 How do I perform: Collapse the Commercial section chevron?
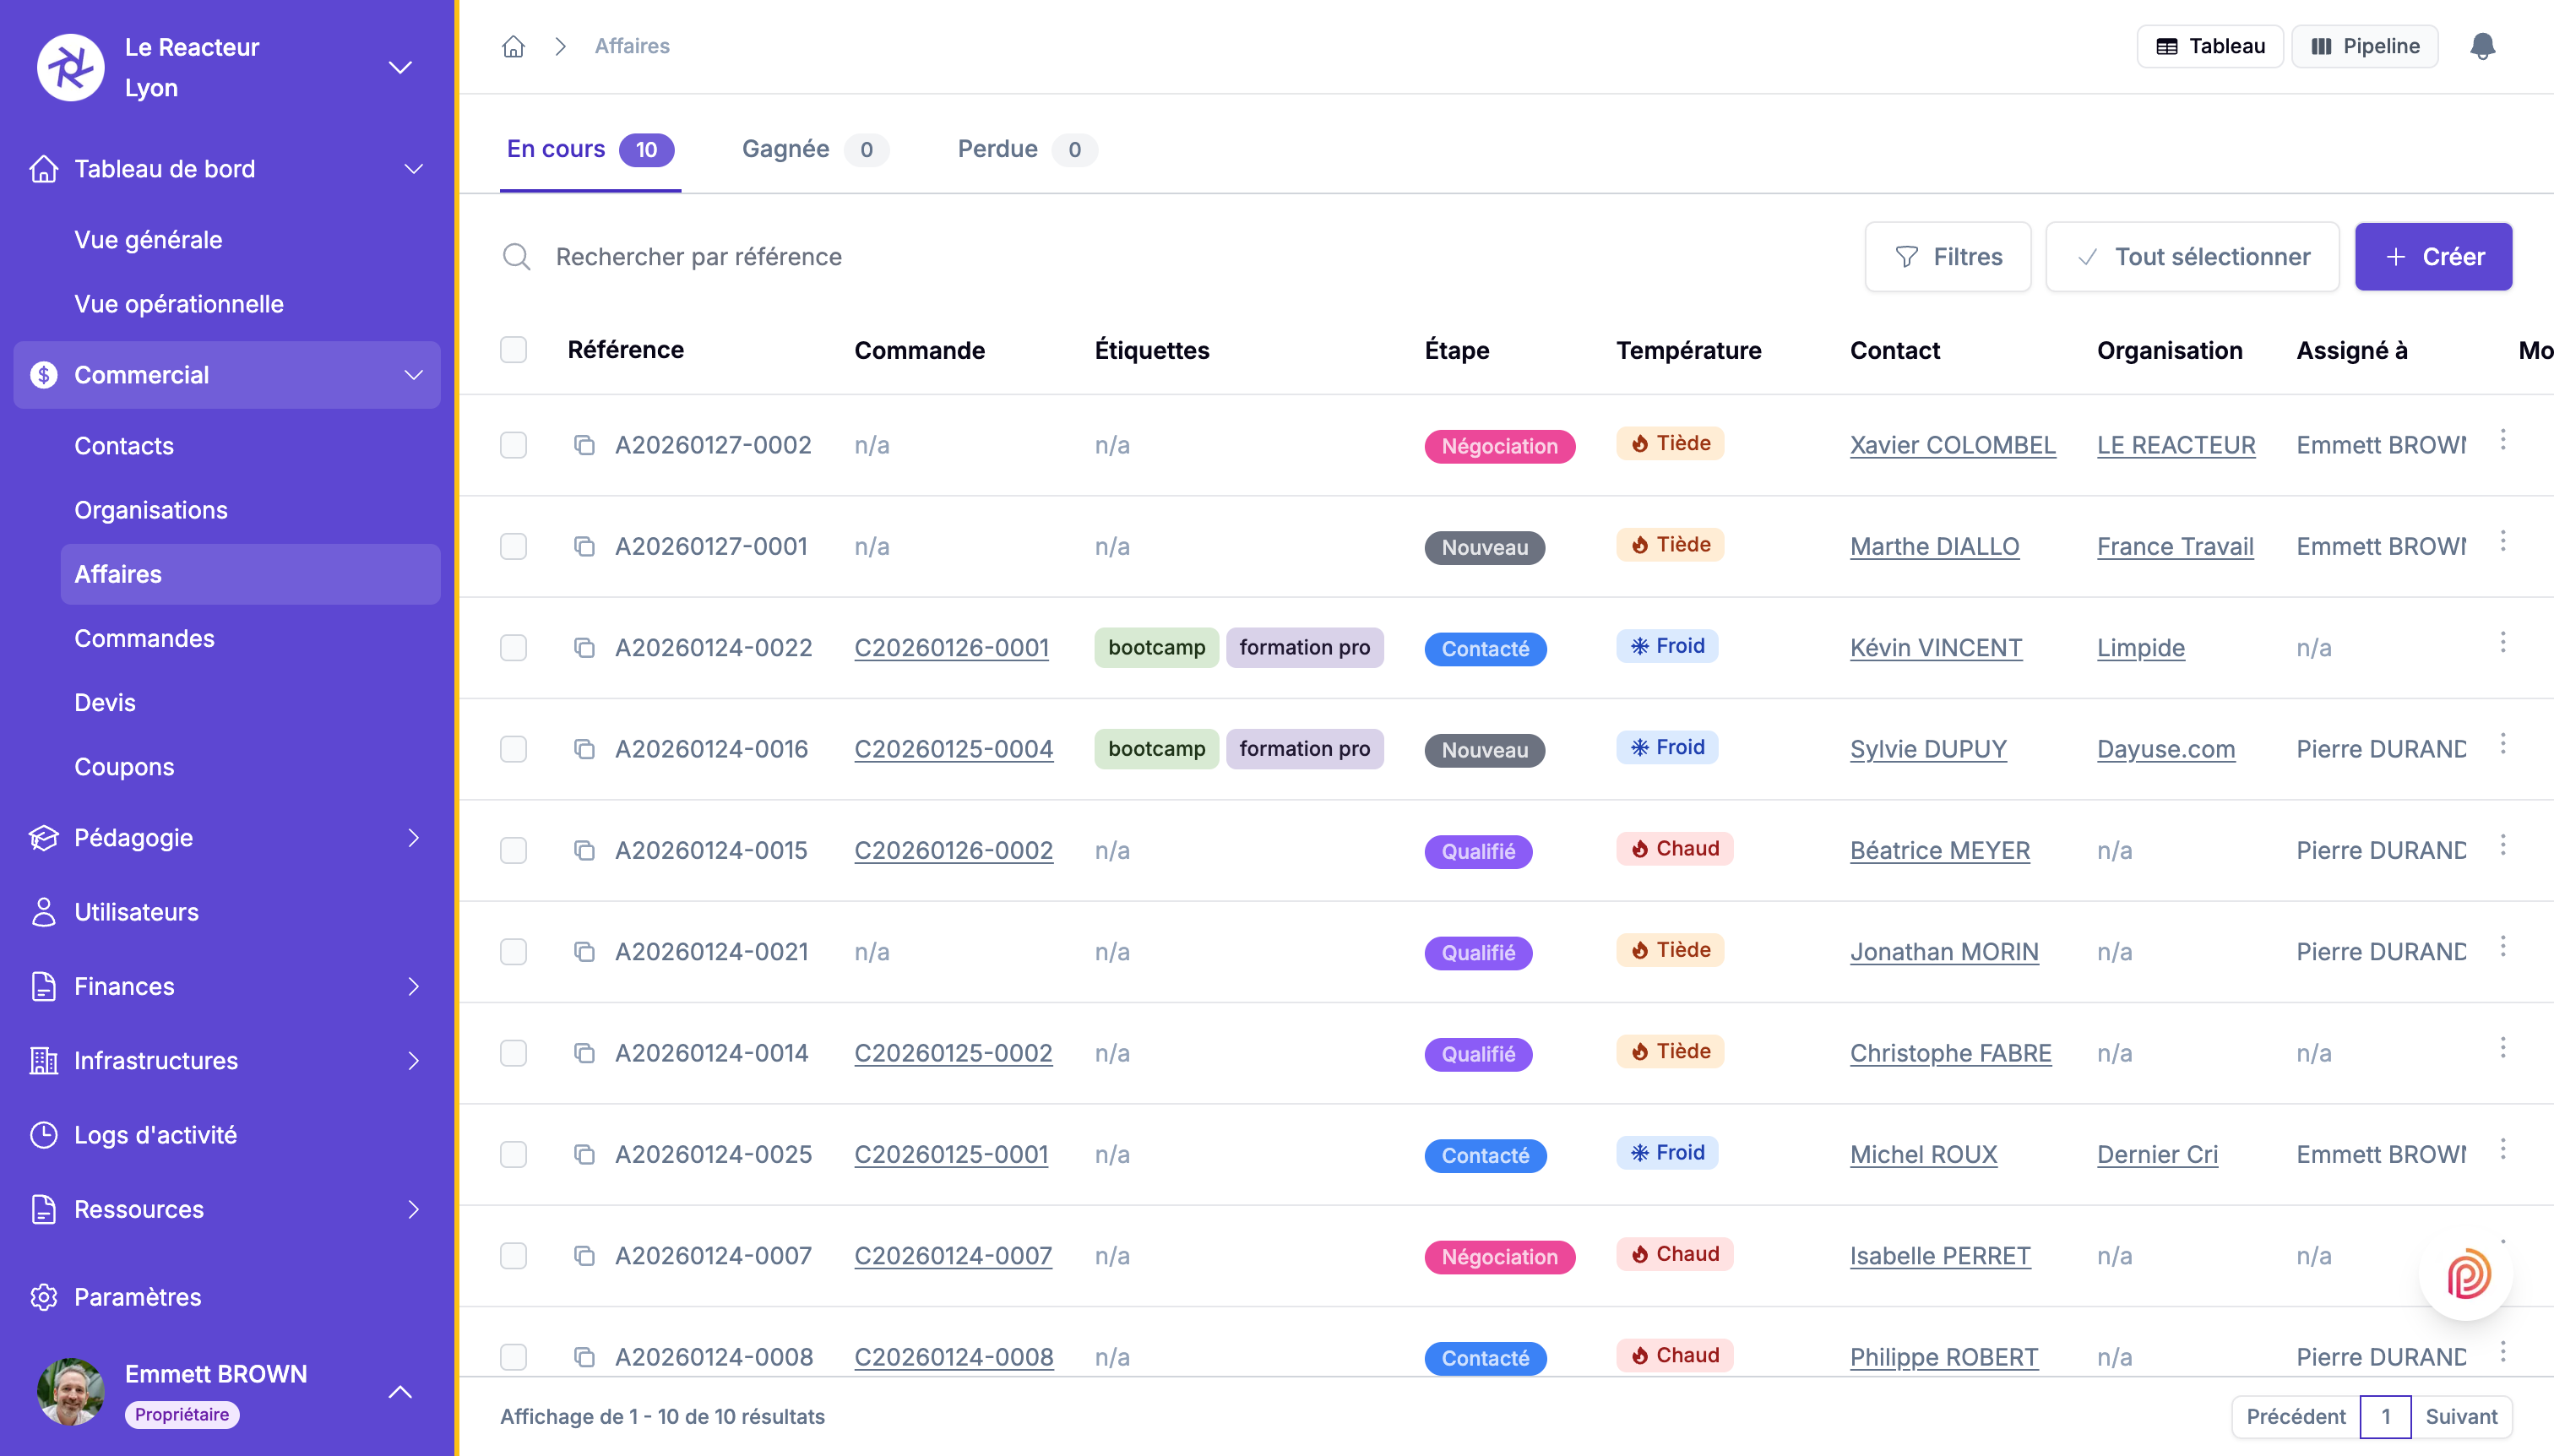[413, 375]
